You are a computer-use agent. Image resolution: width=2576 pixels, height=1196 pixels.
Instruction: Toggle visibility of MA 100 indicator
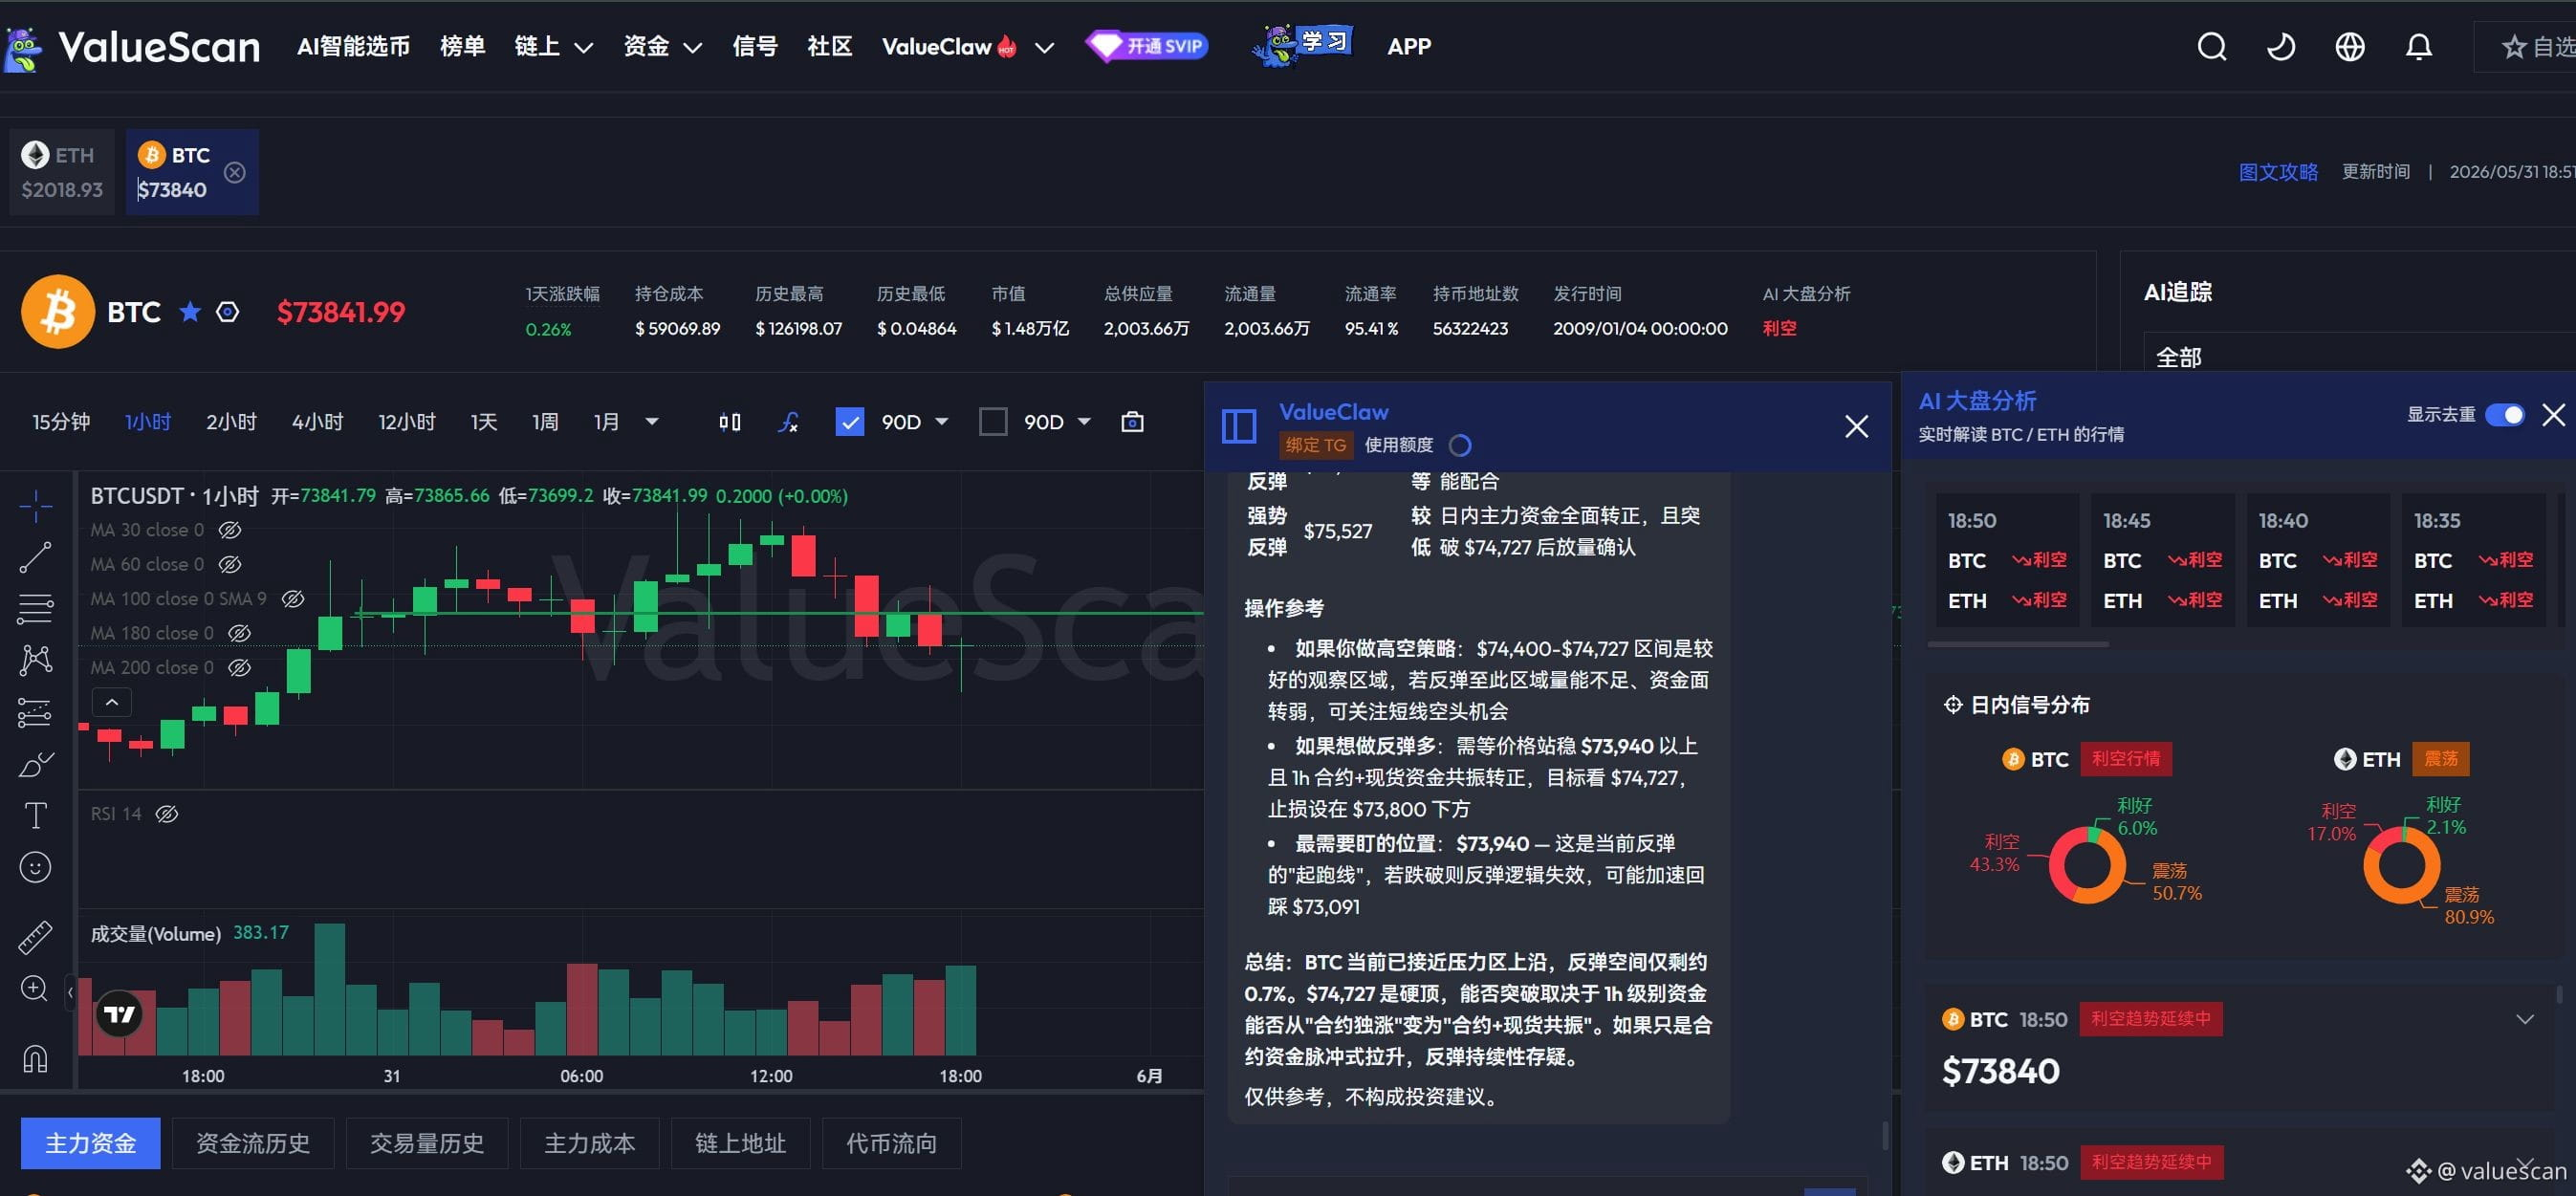click(x=293, y=599)
